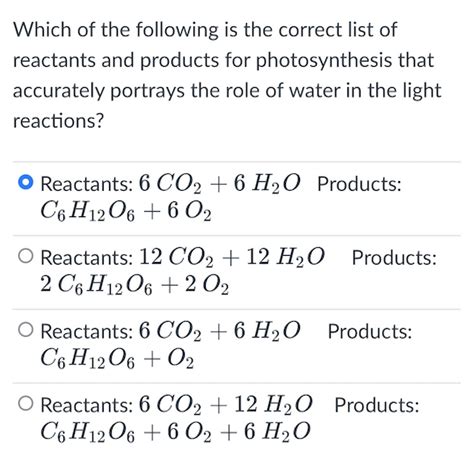The height and width of the screenshot is (466, 474).
Task: Click the Products: label in the third answer
Action: (370, 331)
